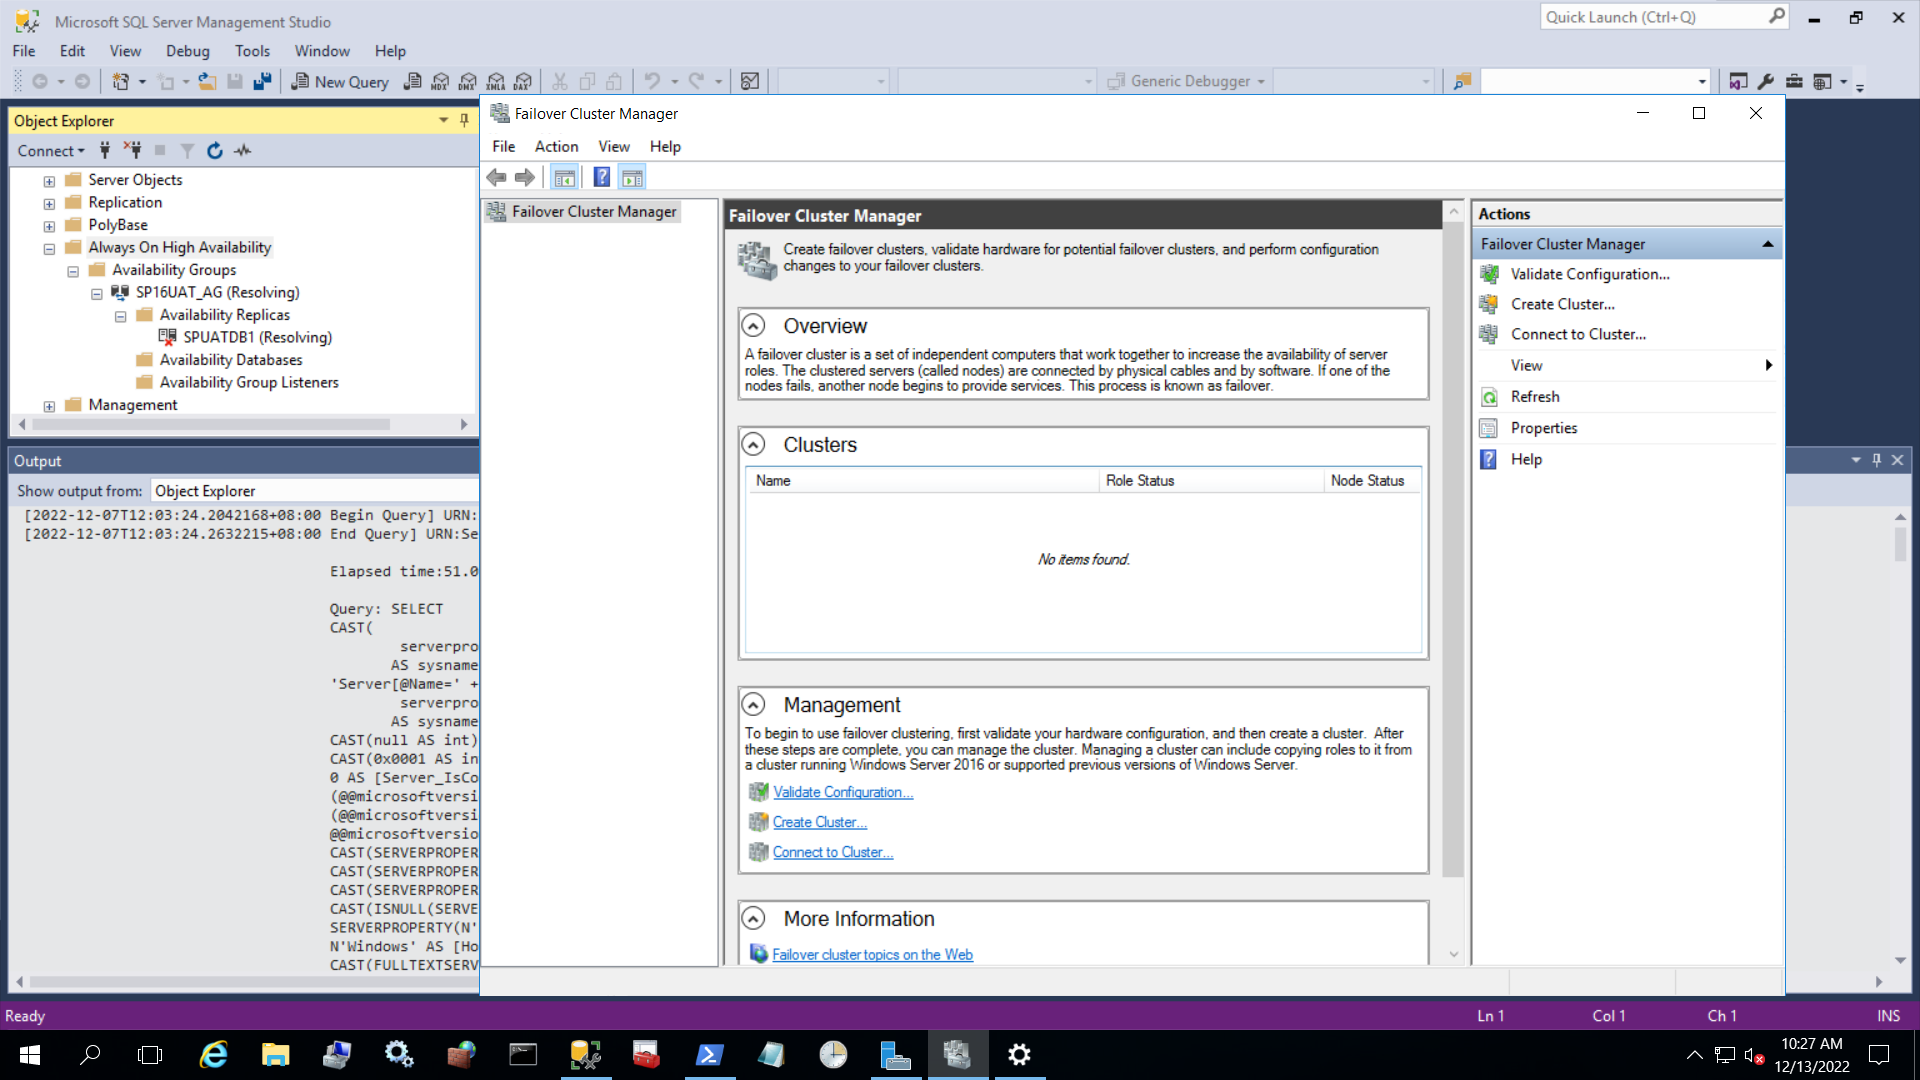Open PowerShell from the Windows taskbar

(709, 1054)
